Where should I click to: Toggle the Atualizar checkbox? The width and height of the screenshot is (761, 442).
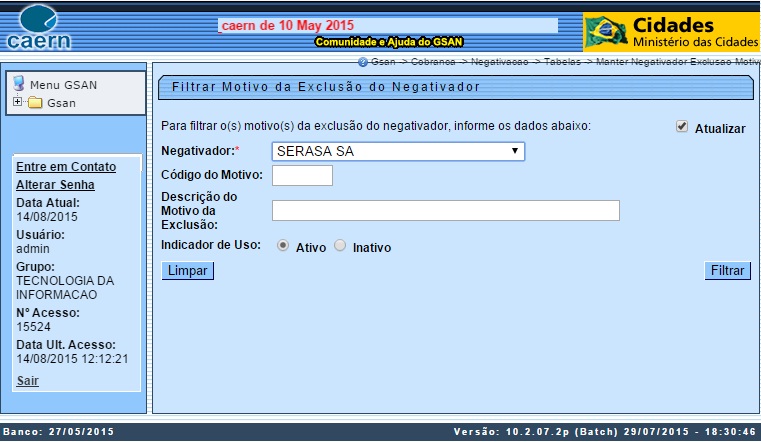682,127
